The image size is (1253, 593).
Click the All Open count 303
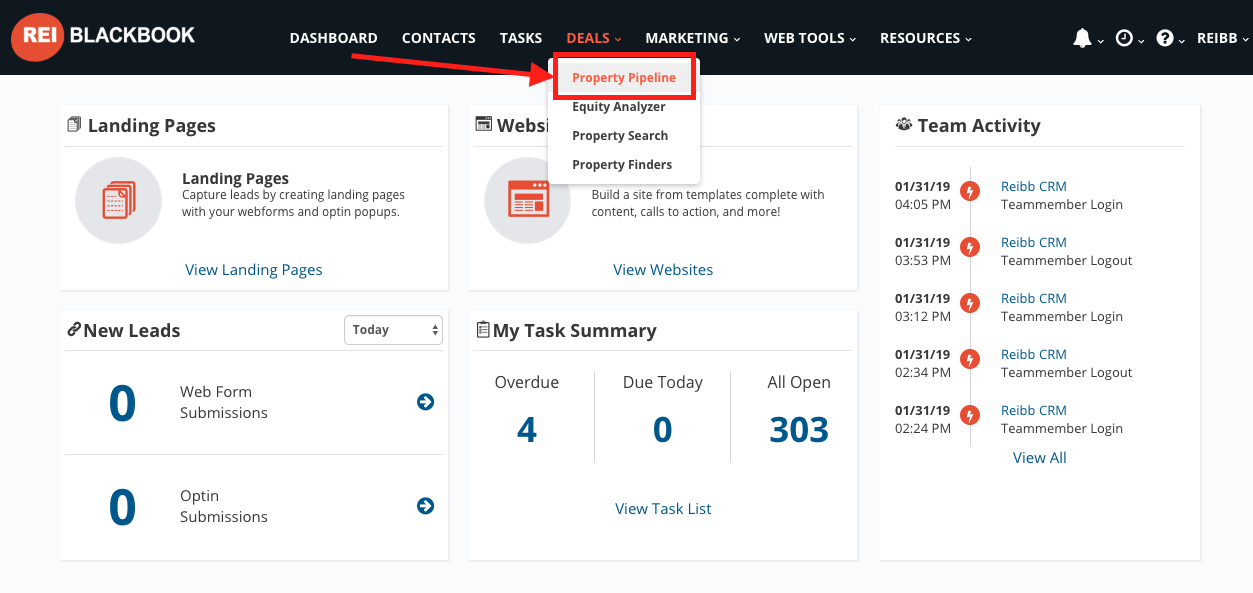[799, 430]
